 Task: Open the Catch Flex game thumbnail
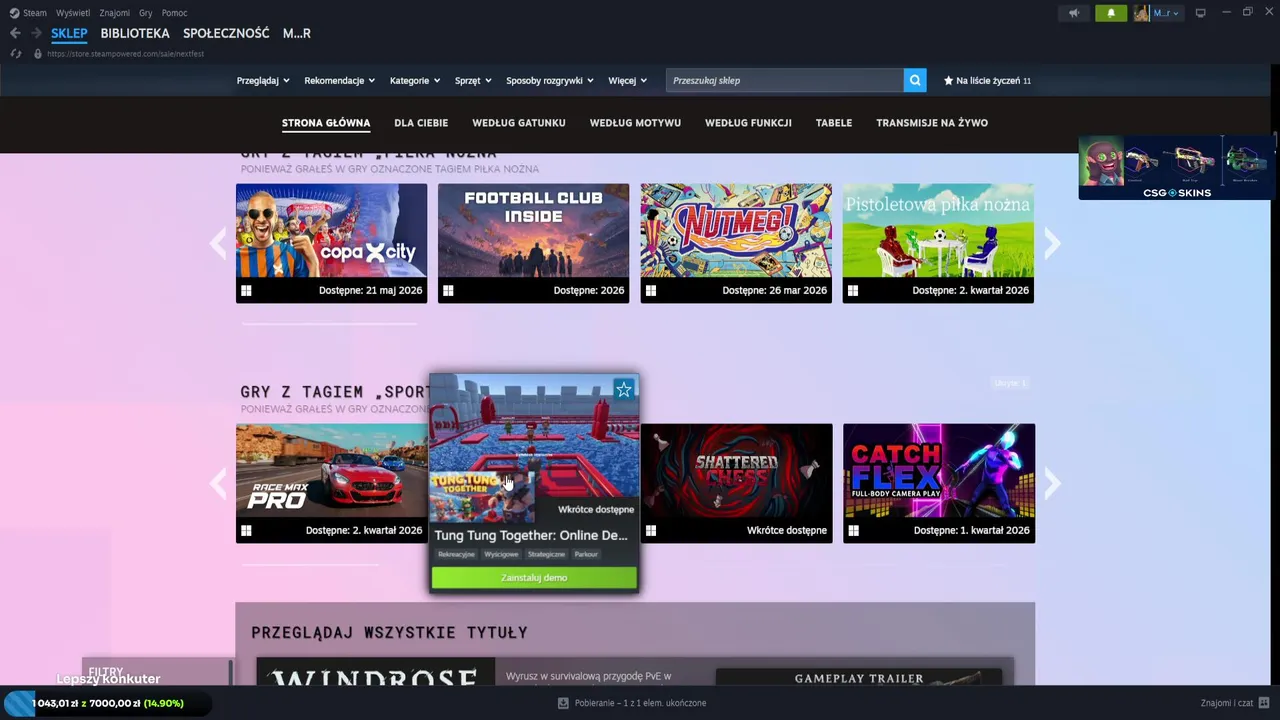click(x=939, y=470)
